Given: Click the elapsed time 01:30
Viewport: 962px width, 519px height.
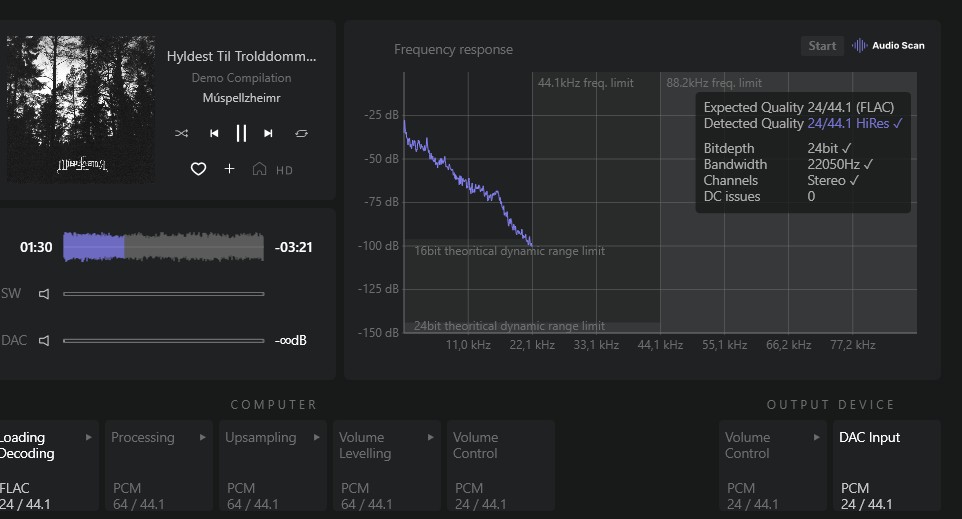Looking at the screenshot, I should [36, 247].
